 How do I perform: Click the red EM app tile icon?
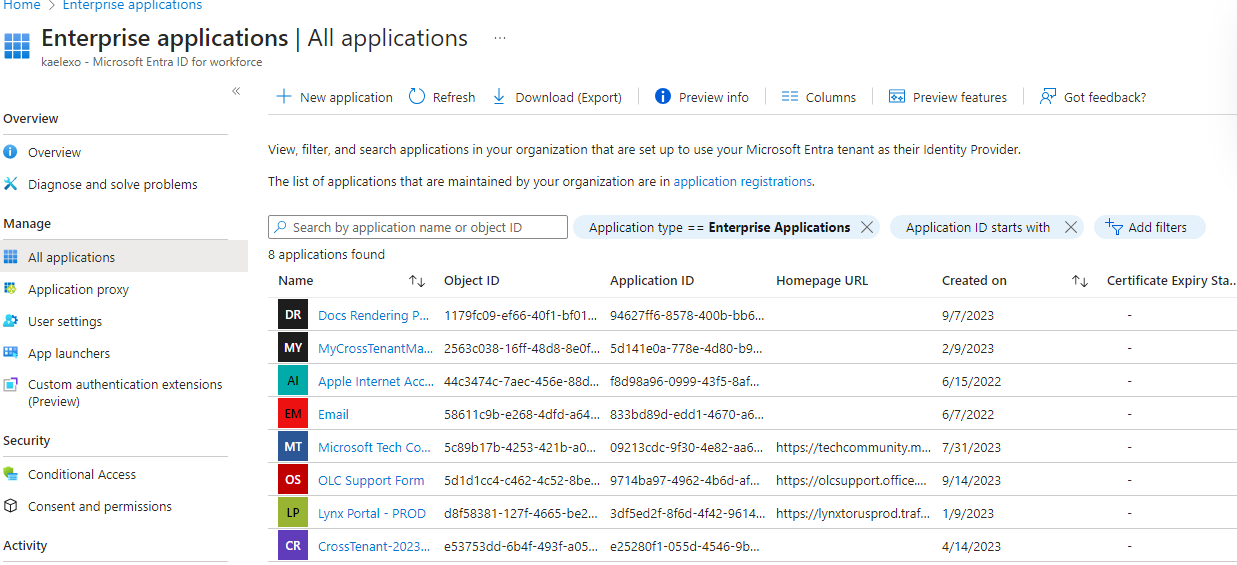pos(293,414)
